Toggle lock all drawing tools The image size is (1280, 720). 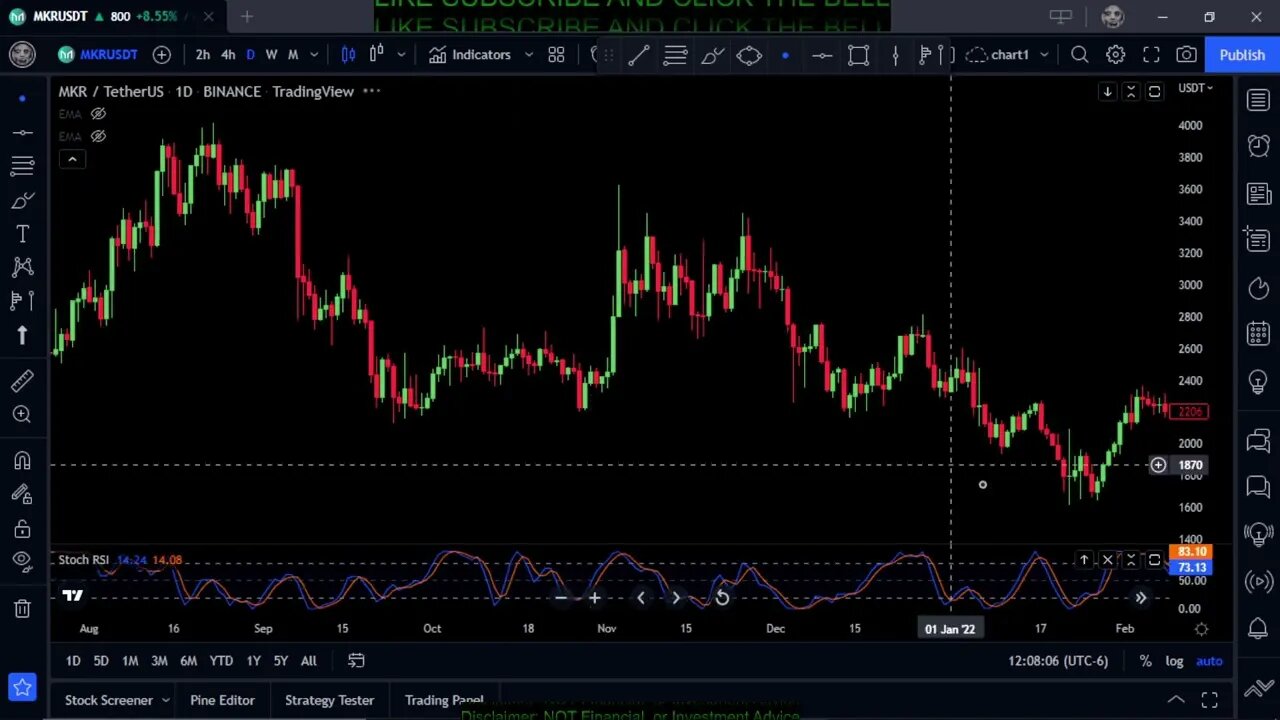click(x=22, y=528)
